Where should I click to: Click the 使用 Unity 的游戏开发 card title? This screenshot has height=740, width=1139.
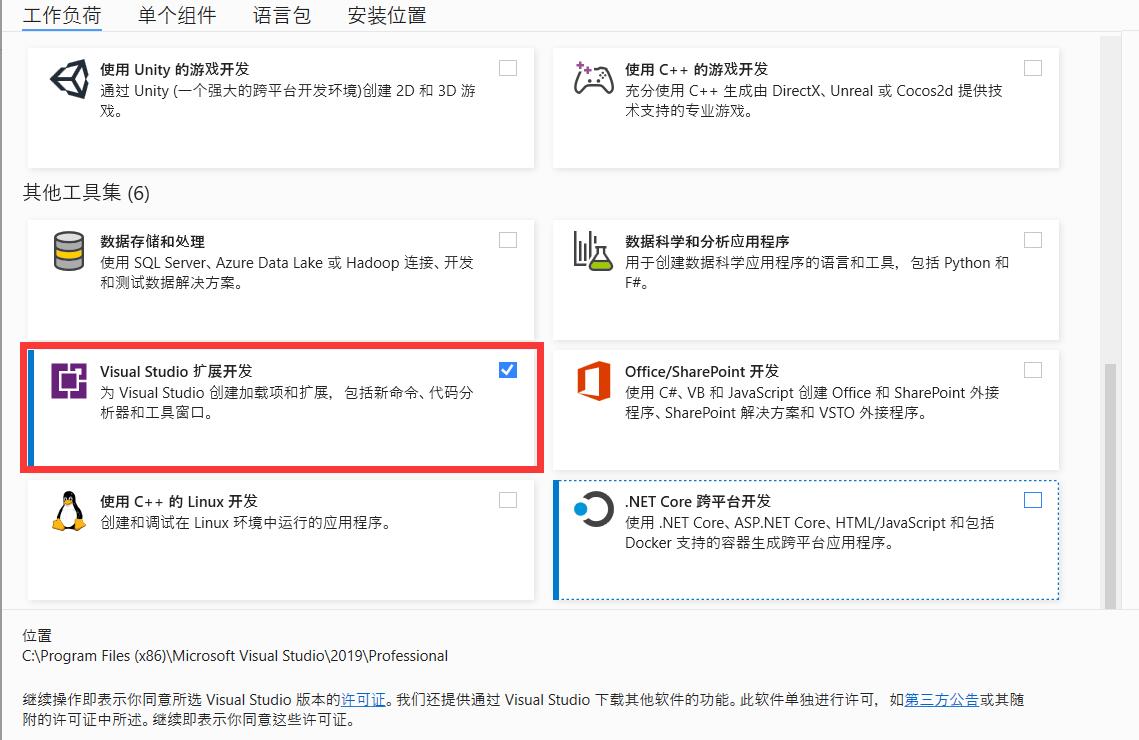coord(174,70)
